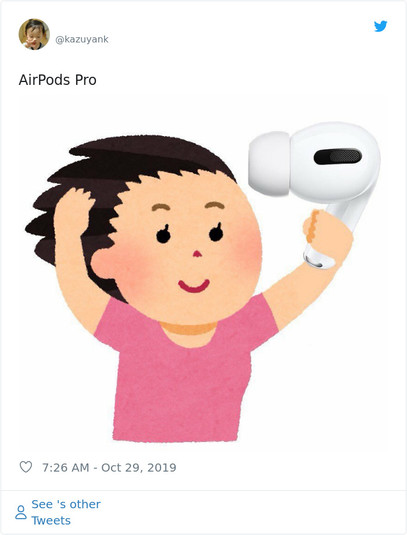Viewport: 407px width, 535px height.
Task: Click the hand gripping the AirPod stem
Action: (328, 237)
